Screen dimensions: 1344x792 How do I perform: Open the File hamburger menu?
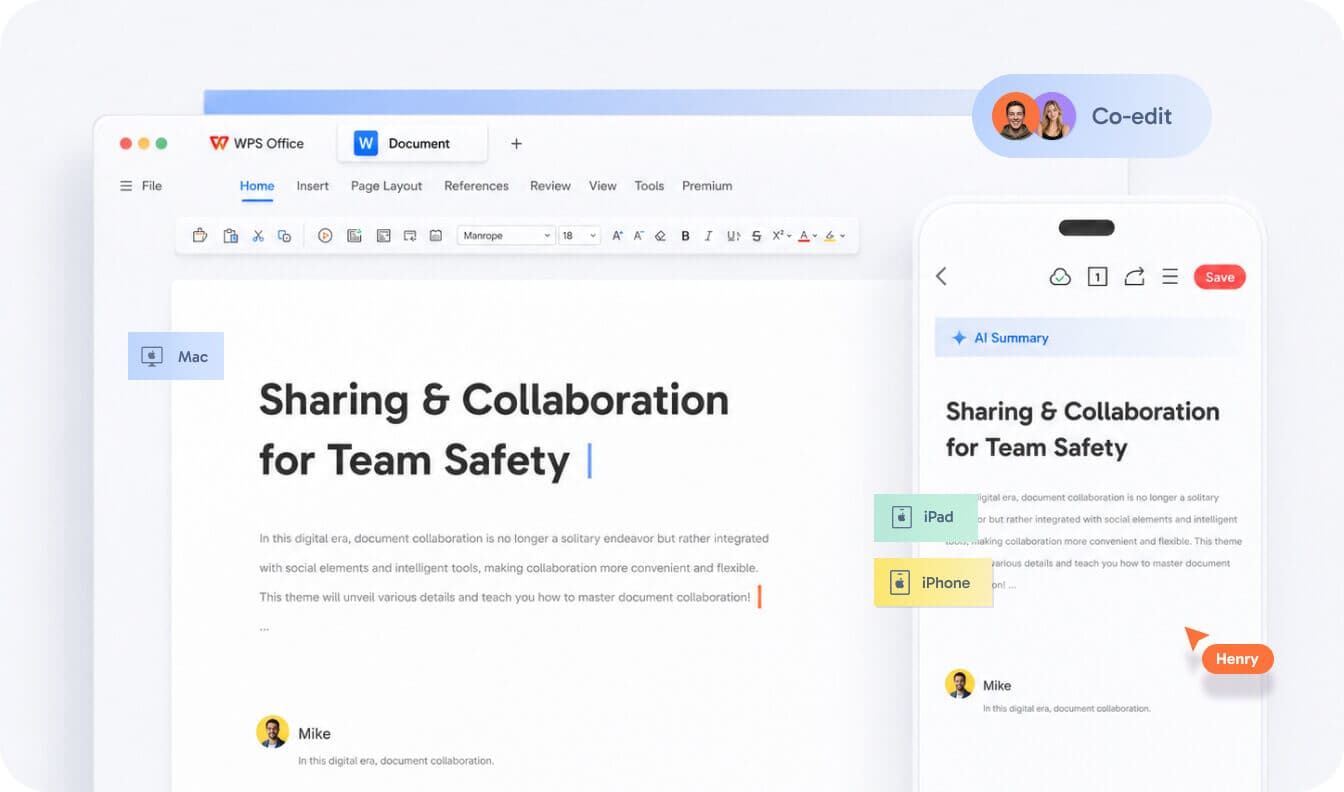(140, 186)
